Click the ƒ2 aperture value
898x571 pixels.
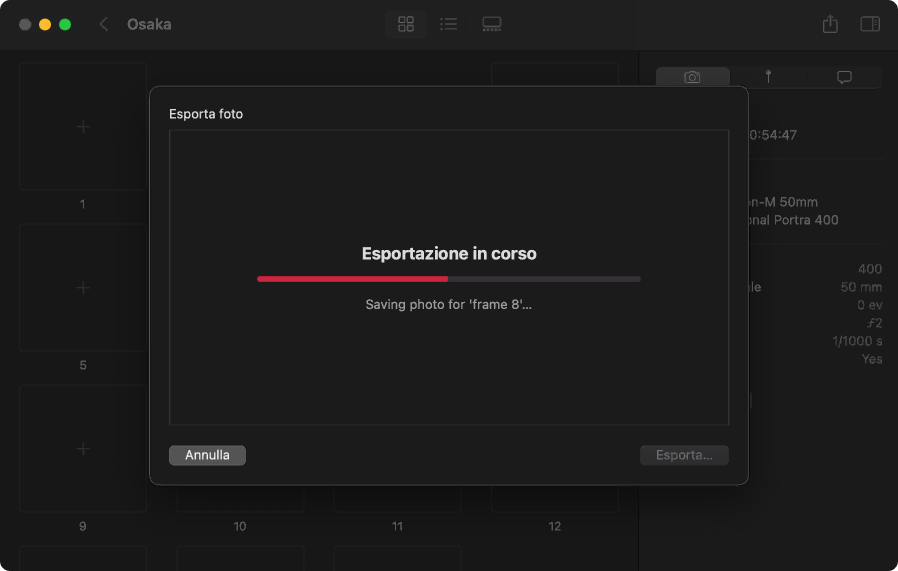point(875,323)
